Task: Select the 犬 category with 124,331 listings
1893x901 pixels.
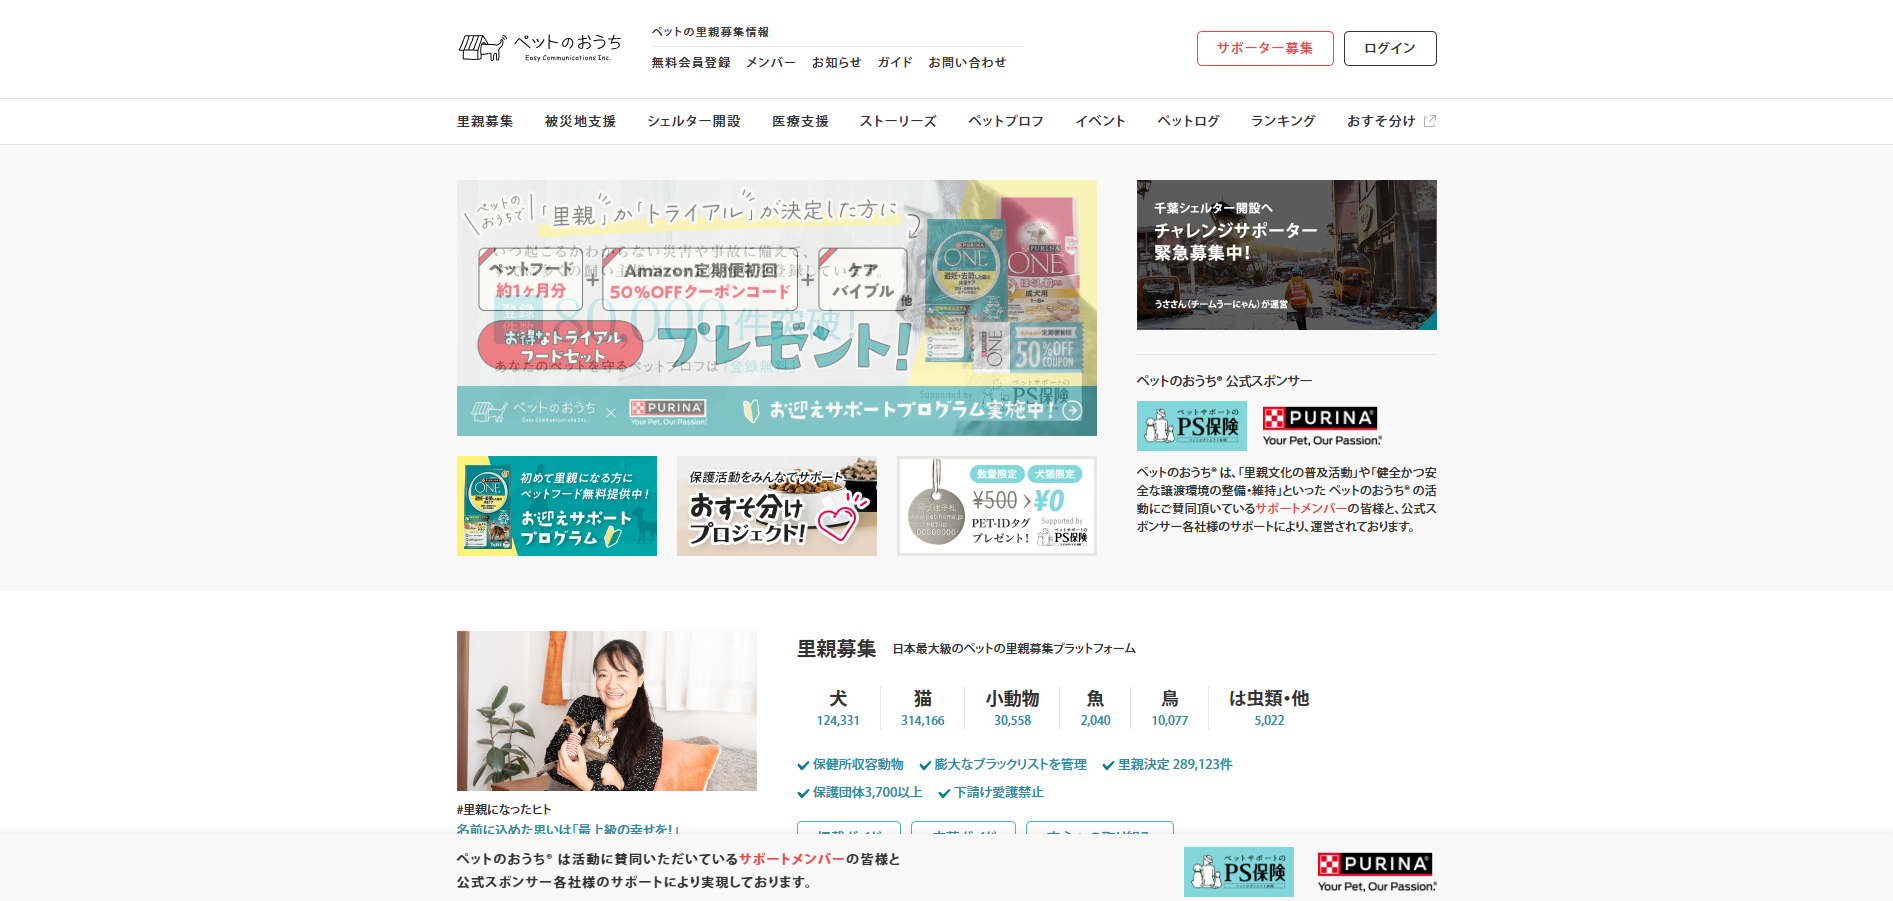Action: [x=838, y=707]
